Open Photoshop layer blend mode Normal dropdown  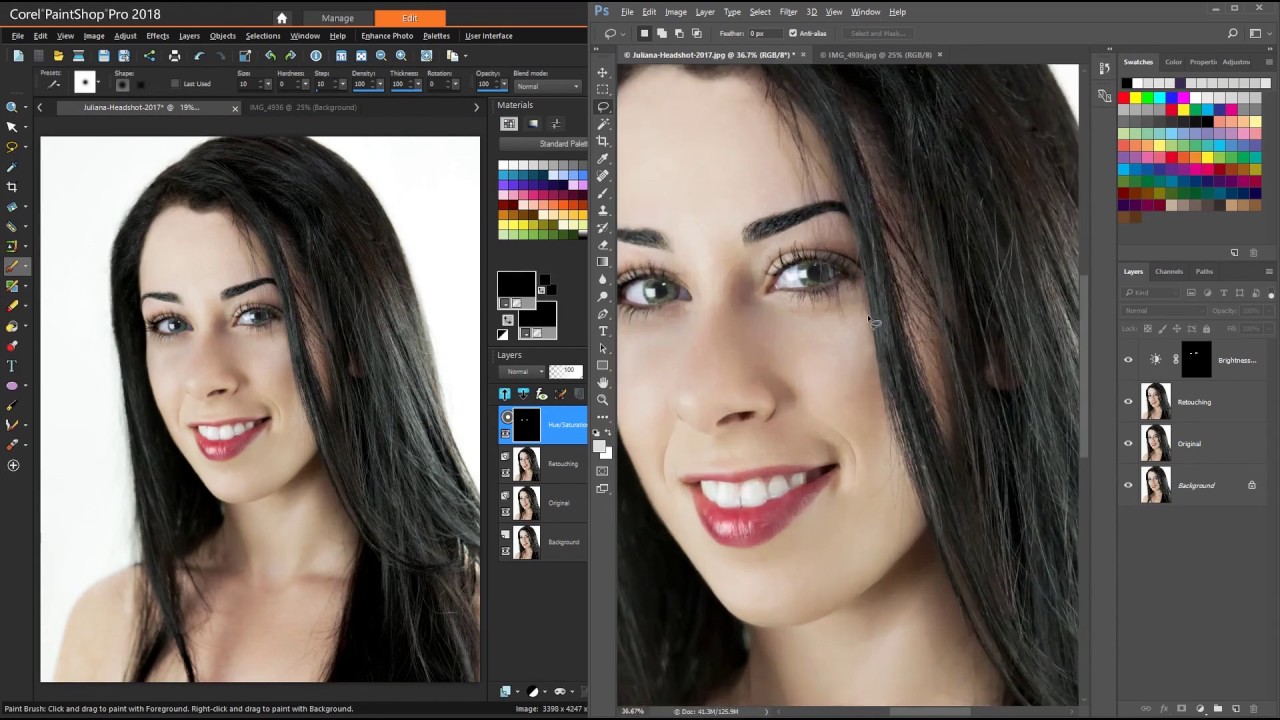pos(1165,311)
